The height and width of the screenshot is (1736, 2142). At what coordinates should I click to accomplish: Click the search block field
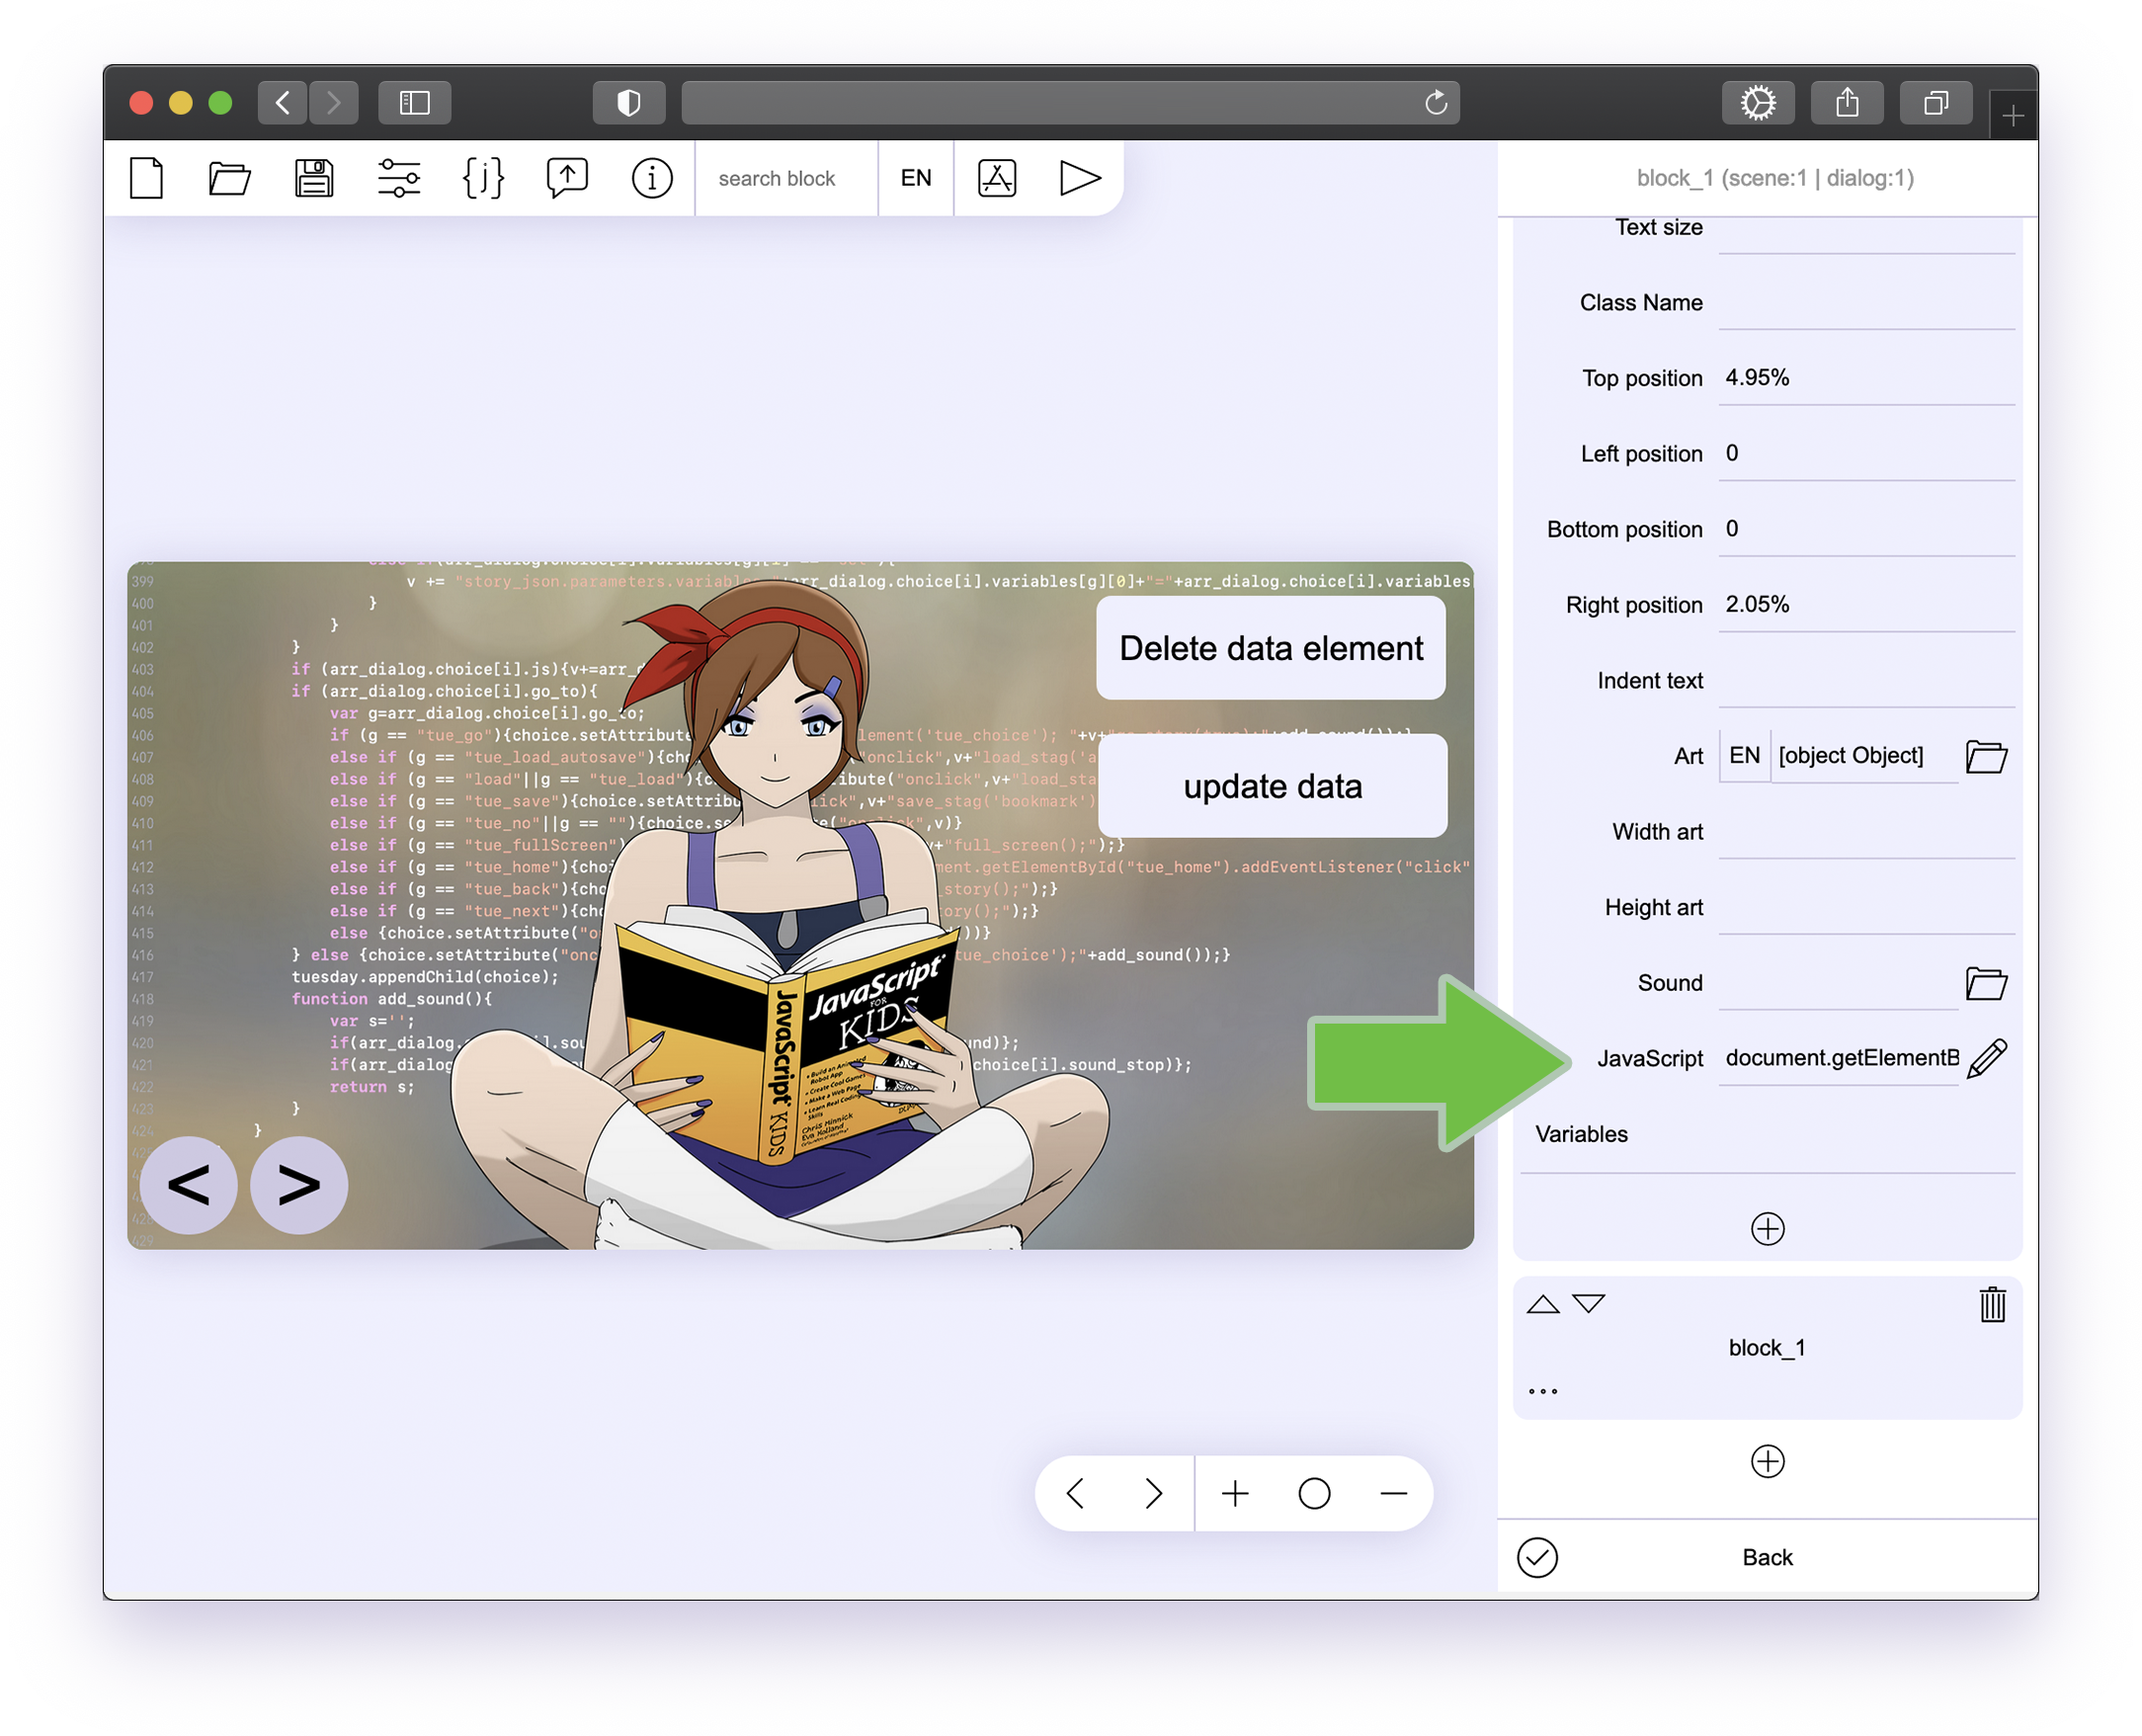tap(786, 179)
